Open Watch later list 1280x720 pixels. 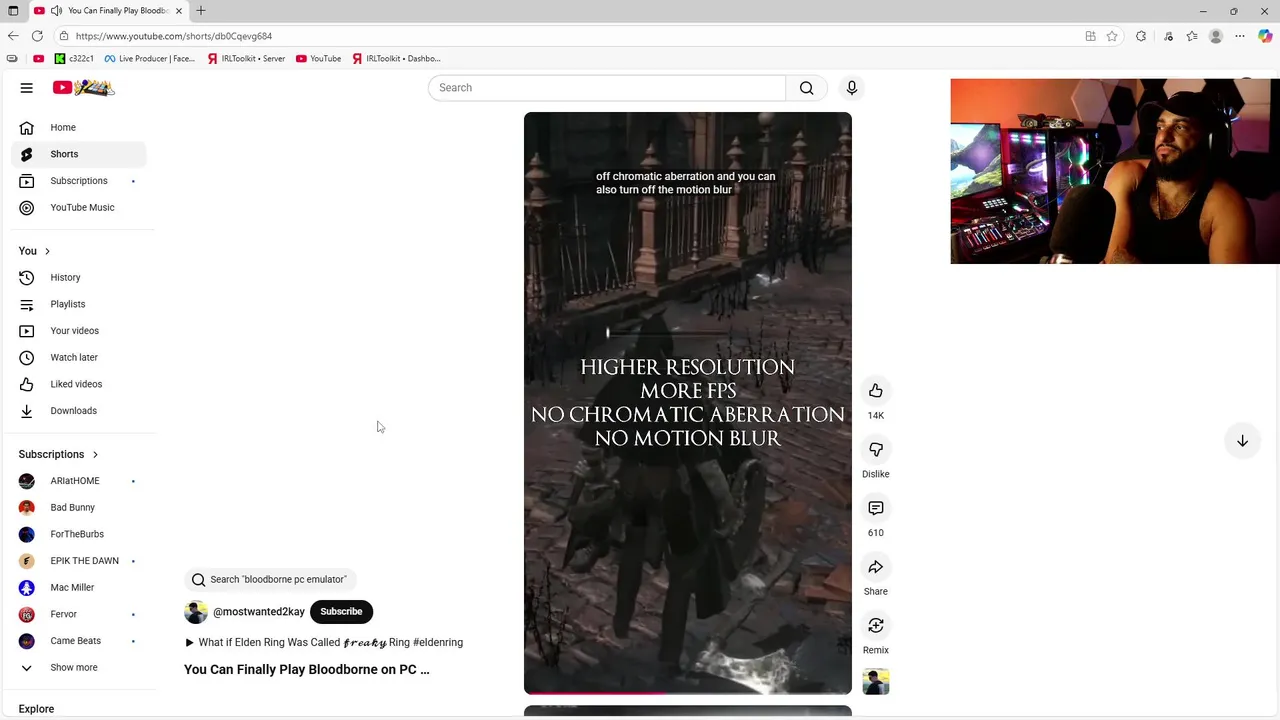(x=79, y=358)
